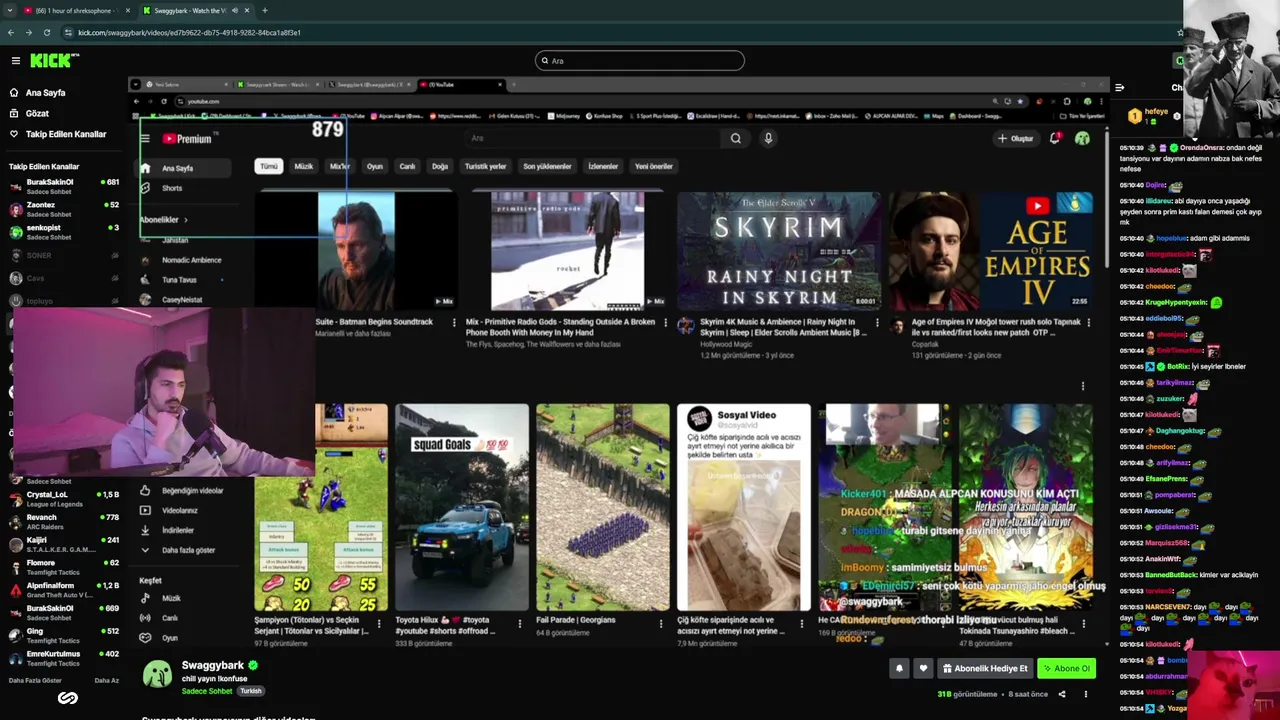Close the Swaggybark browser tab
Image resolution: width=1280 pixels, height=720 pixels.
coord(246,10)
